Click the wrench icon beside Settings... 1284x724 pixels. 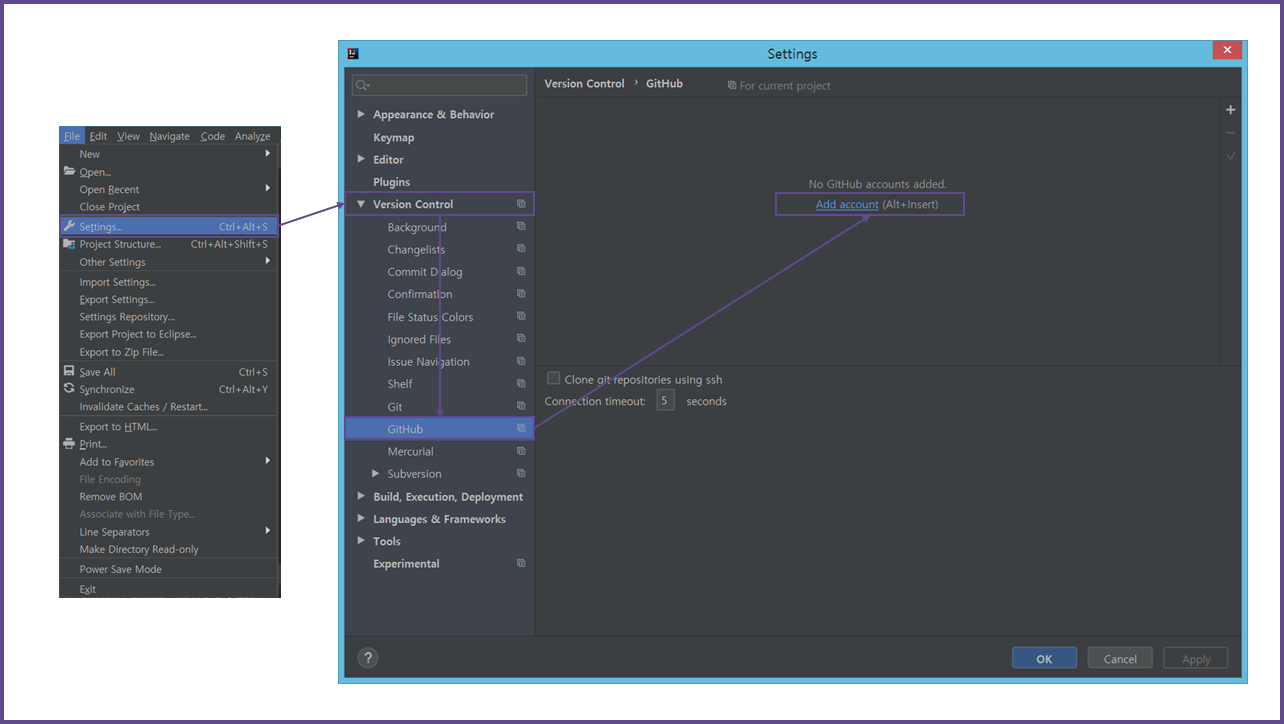coord(69,226)
